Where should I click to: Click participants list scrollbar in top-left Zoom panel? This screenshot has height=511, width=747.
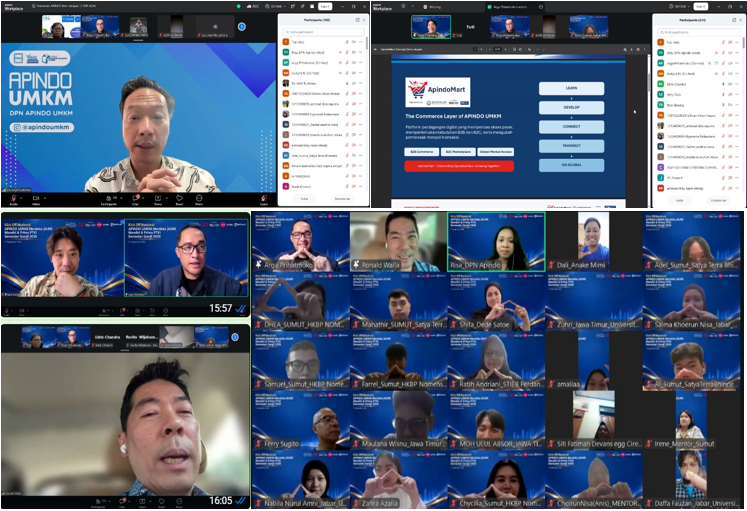[x=367, y=44]
